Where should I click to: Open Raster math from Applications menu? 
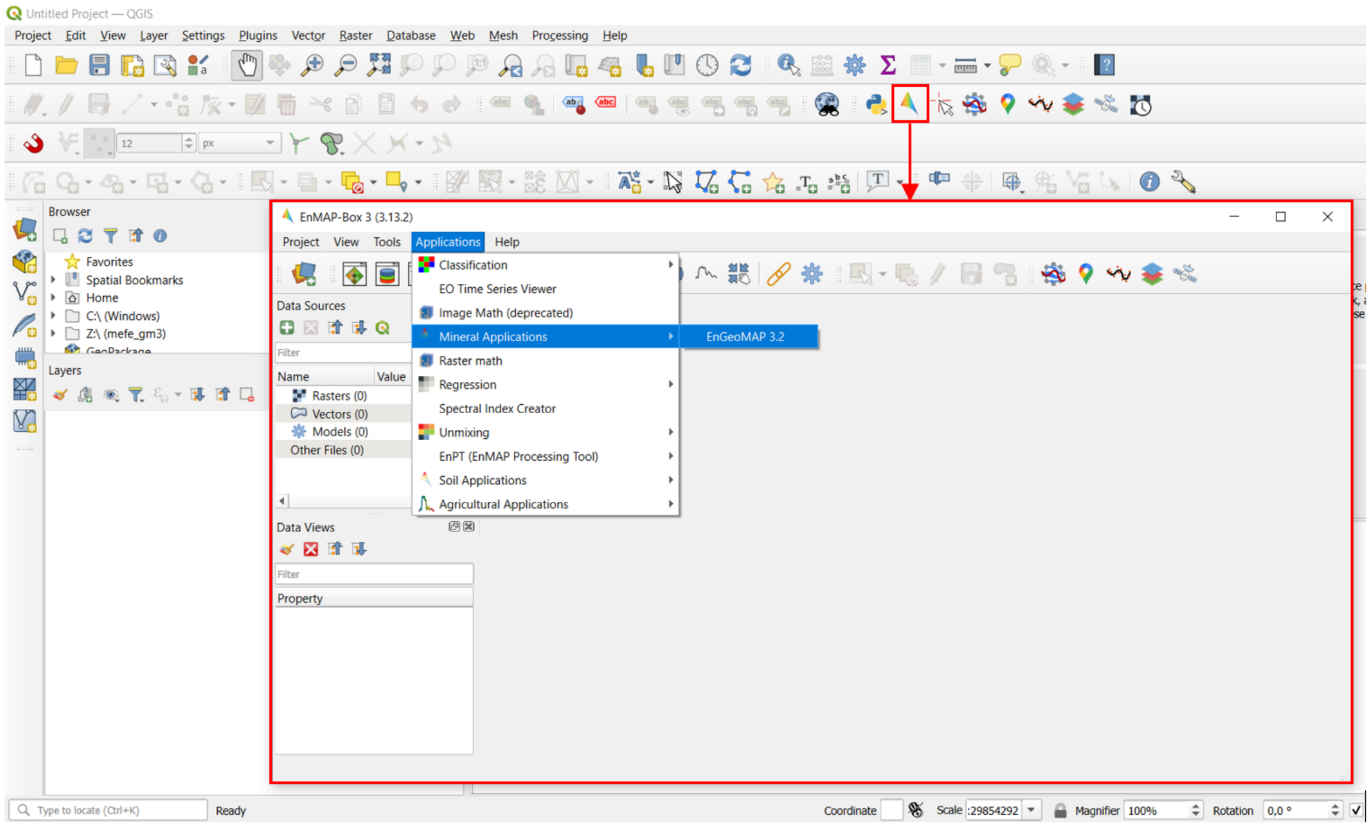pos(546,361)
